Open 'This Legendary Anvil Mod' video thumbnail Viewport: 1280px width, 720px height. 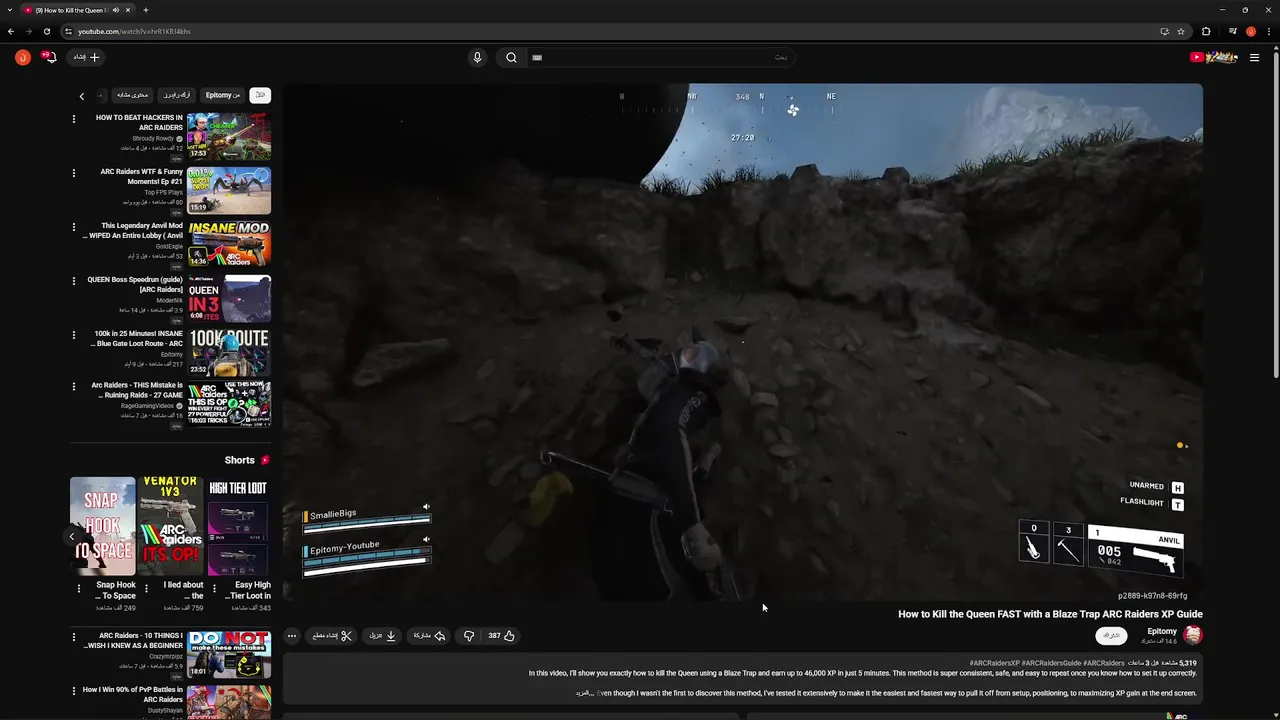tap(229, 244)
